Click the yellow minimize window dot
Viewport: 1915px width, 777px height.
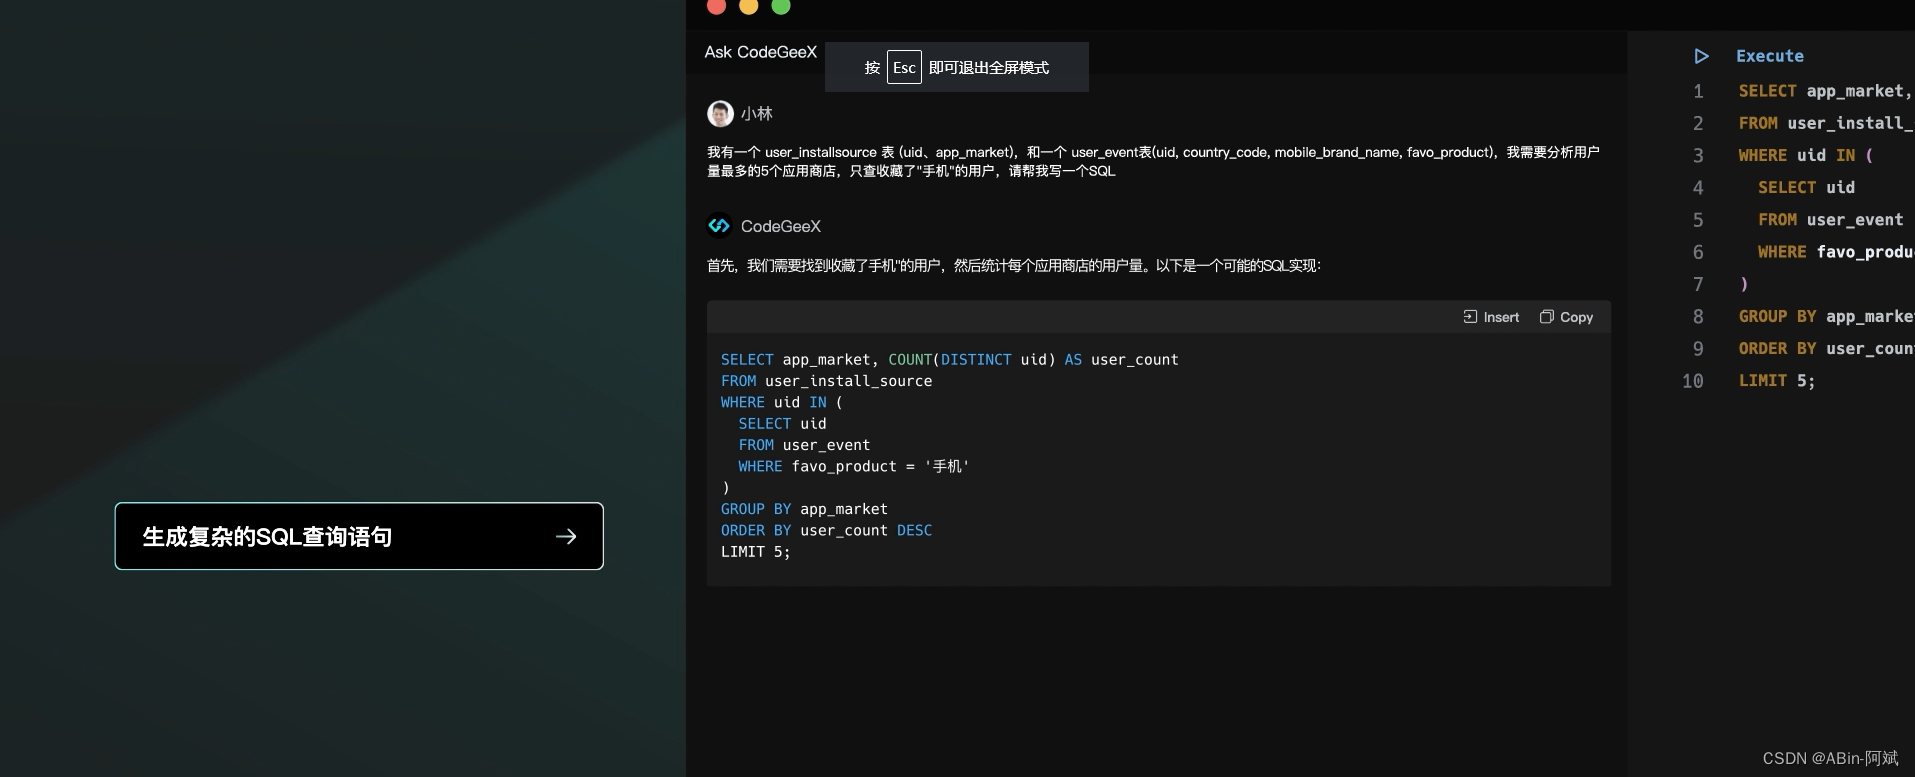coord(748,6)
